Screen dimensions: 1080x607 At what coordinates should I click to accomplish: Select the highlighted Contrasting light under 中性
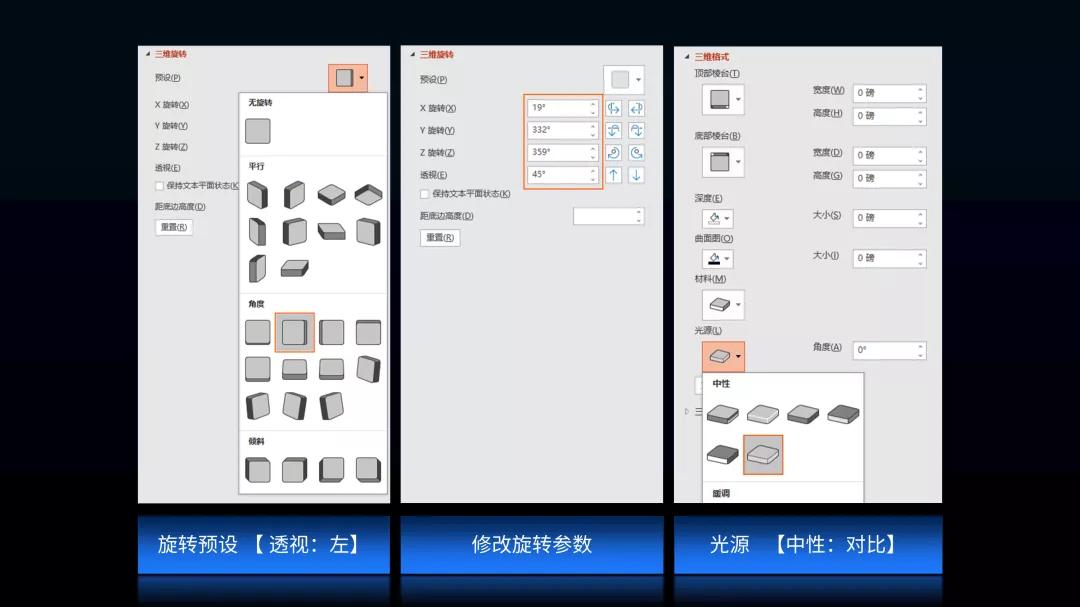pyautogui.click(x=763, y=455)
